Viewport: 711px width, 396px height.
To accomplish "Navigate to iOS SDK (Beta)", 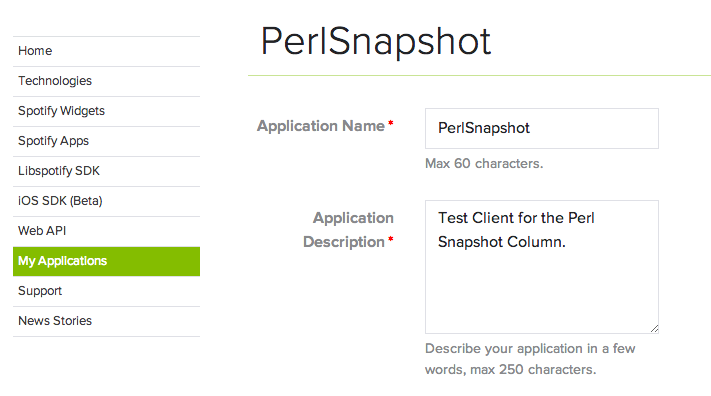I will click(x=106, y=201).
